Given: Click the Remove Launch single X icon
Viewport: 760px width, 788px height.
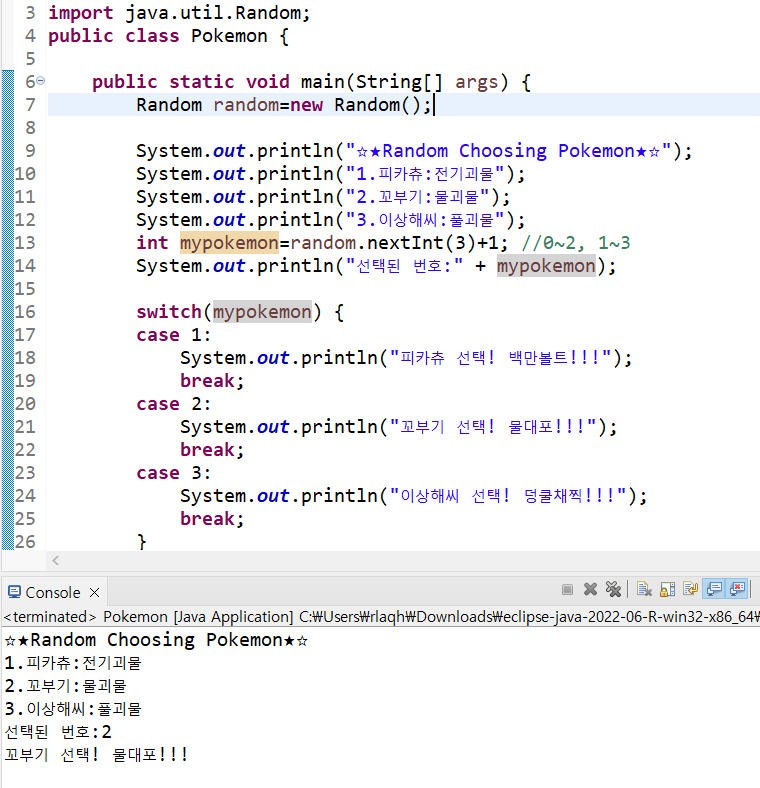Looking at the screenshot, I should coord(591,589).
